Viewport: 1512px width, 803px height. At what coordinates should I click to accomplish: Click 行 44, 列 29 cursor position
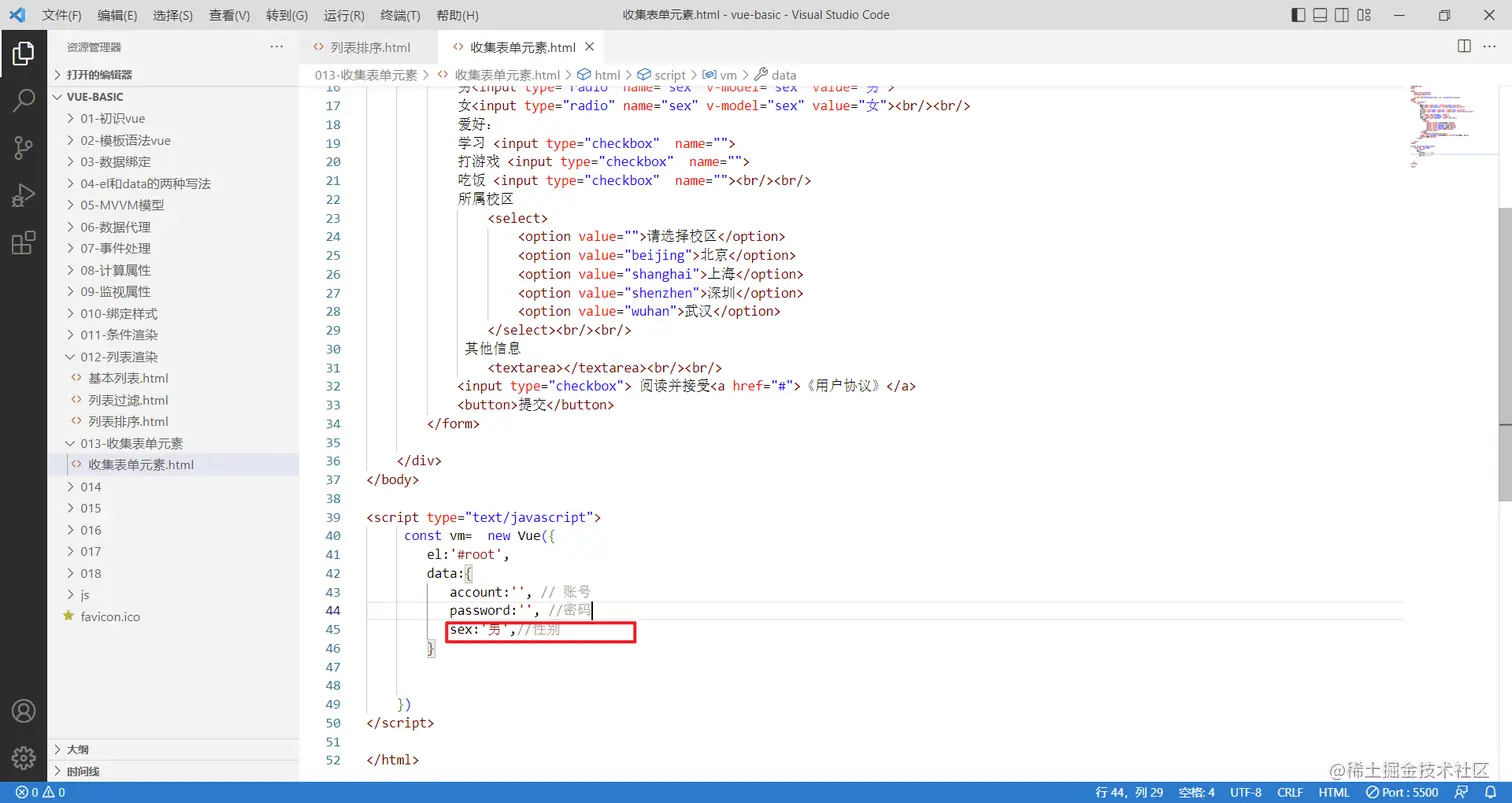(1129, 792)
